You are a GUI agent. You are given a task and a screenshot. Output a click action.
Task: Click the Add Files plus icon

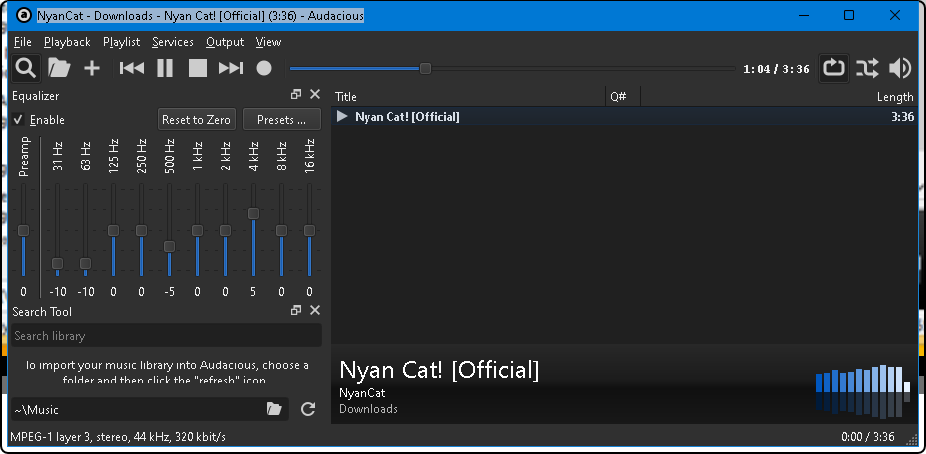click(92, 68)
